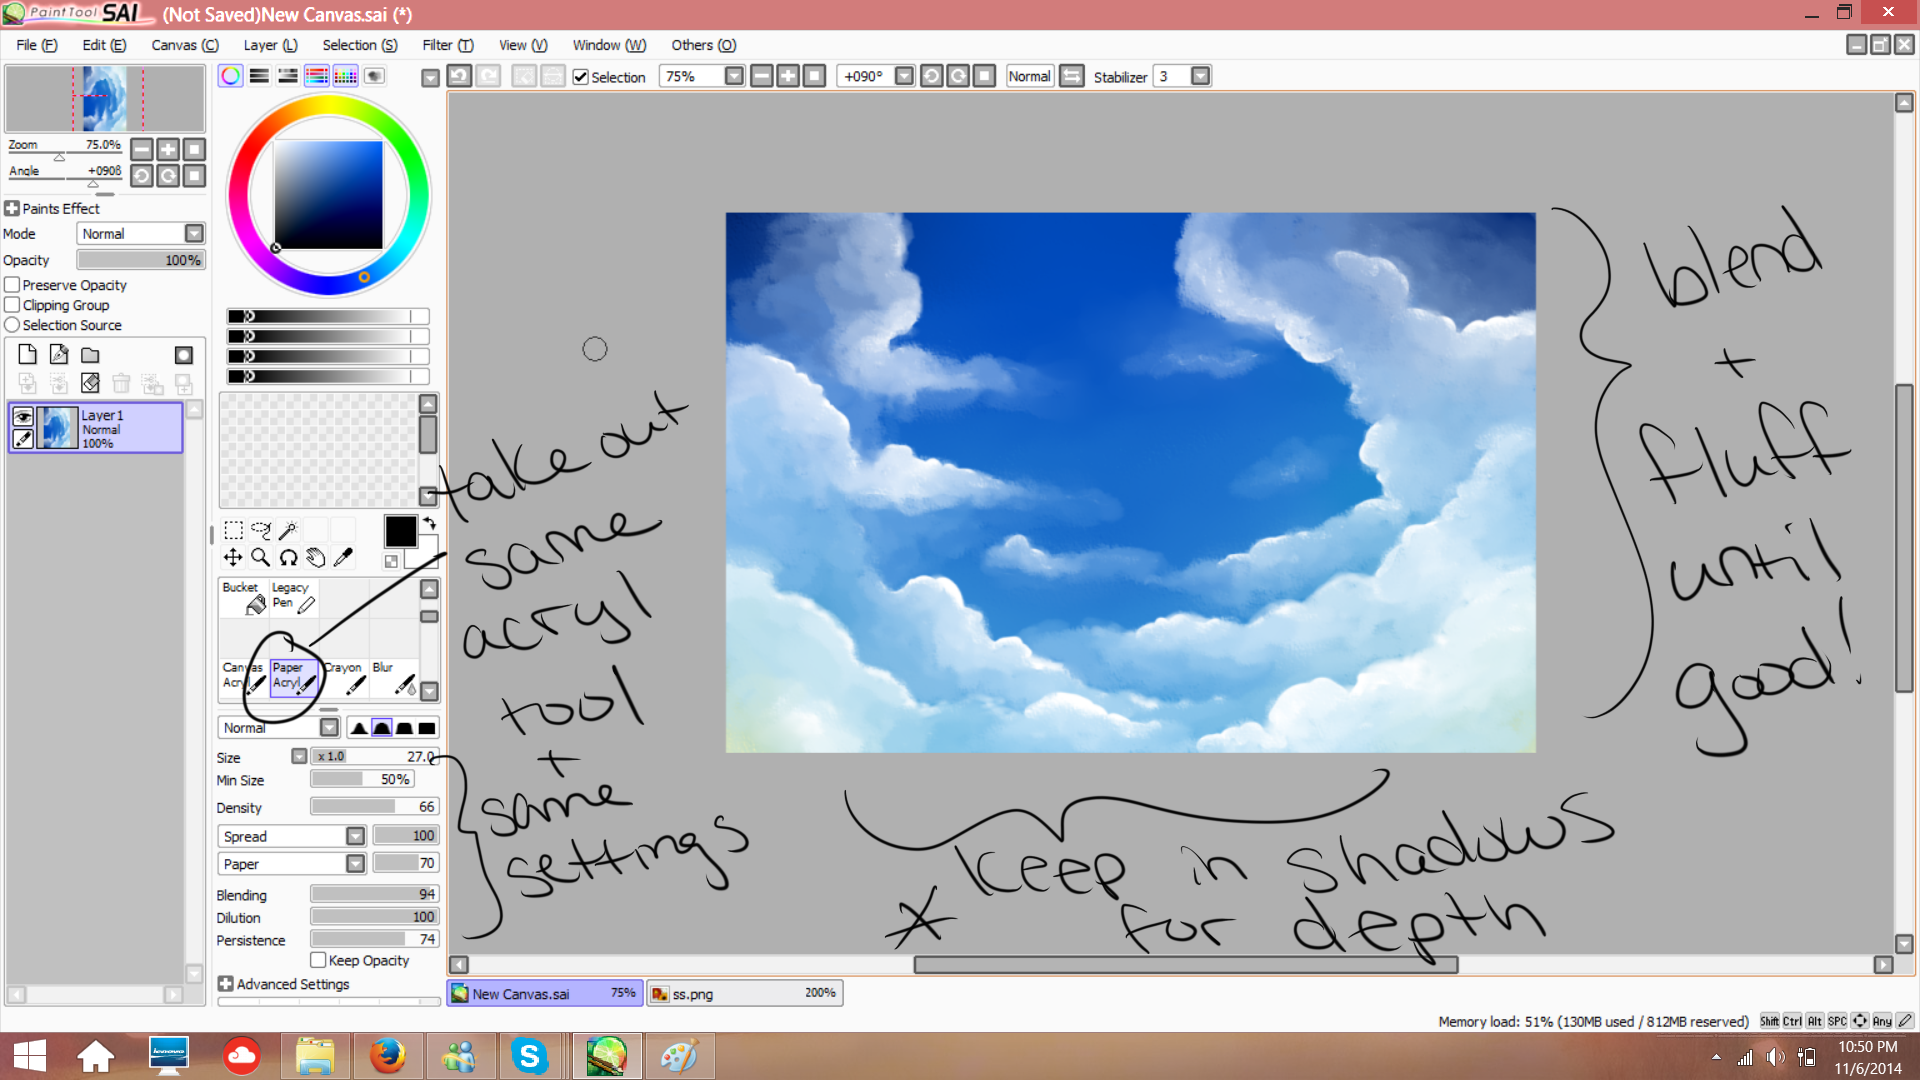Select the Eyedropper color picker tool
This screenshot has height=1080, width=1920.
point(343,558)
